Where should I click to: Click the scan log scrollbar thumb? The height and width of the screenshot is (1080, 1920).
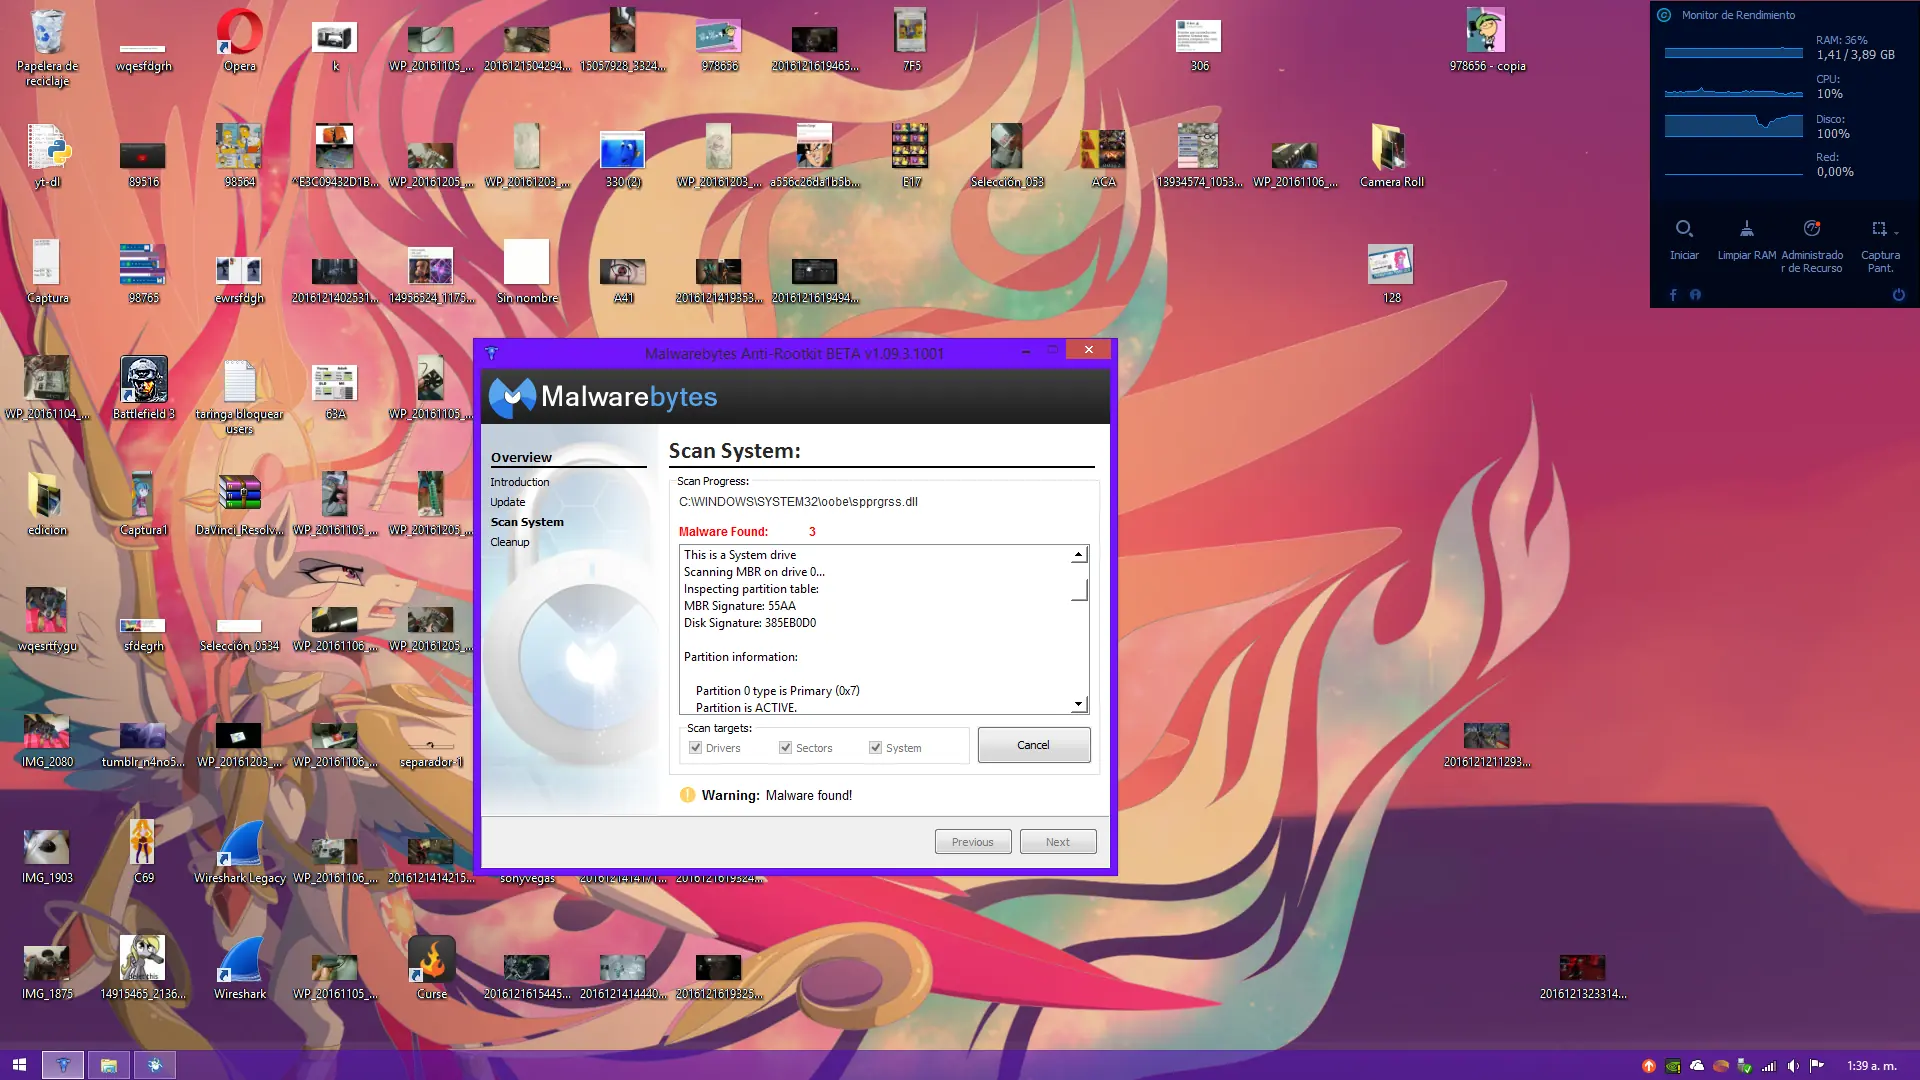(x=1079, y=589)
